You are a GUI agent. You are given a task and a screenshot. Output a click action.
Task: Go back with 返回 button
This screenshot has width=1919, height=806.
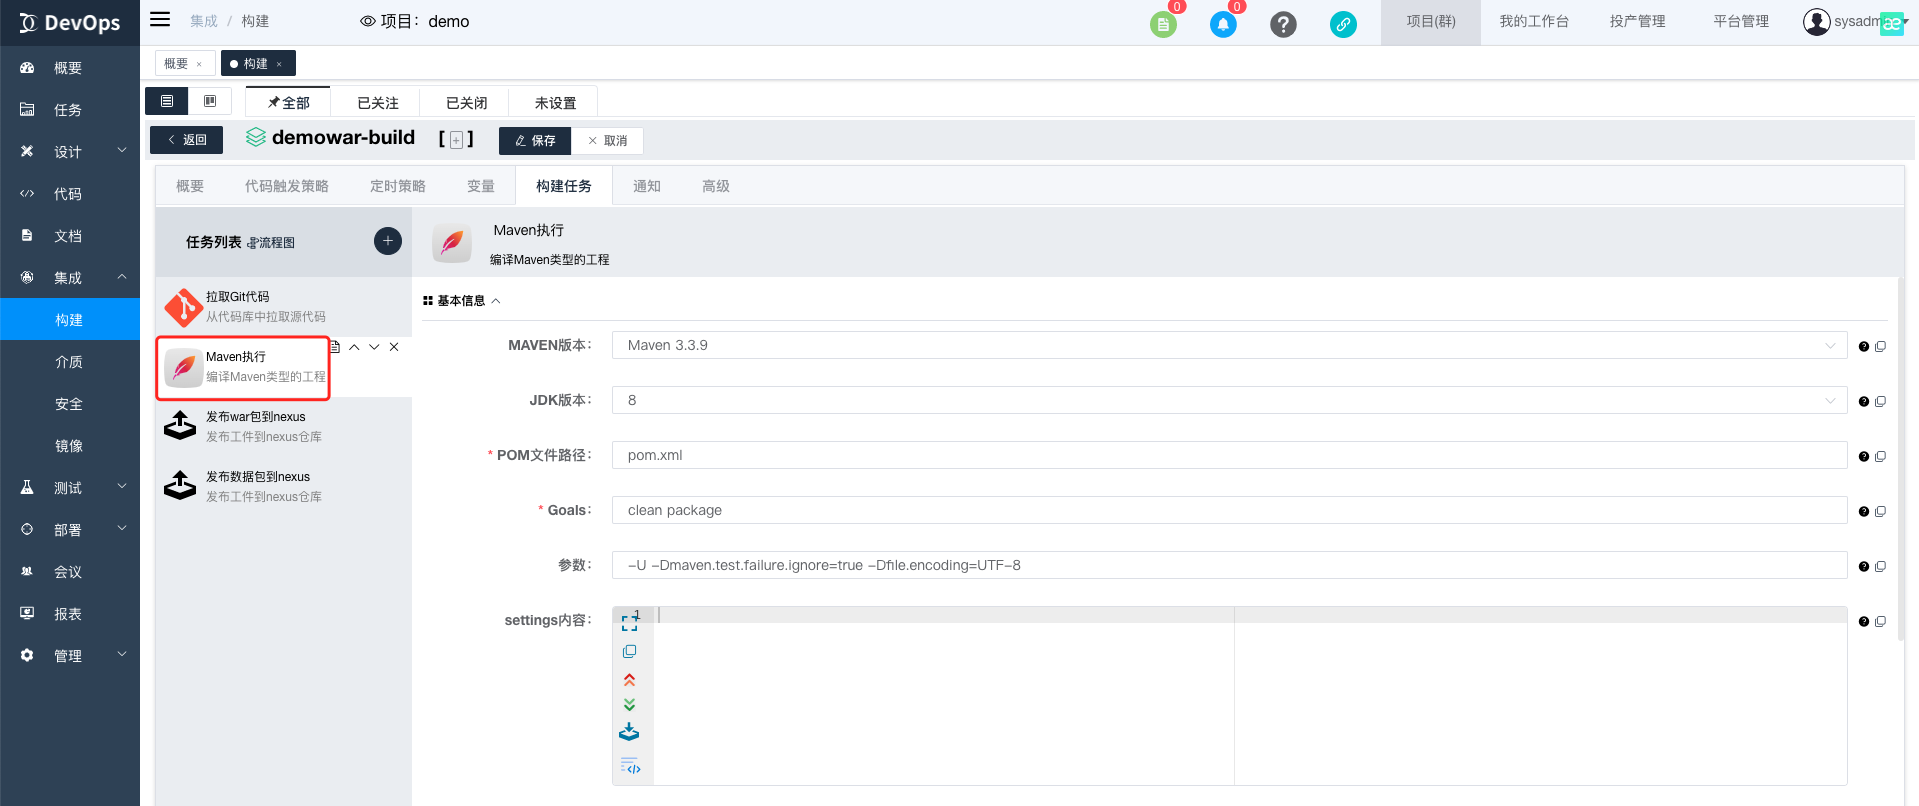(186, 140)
